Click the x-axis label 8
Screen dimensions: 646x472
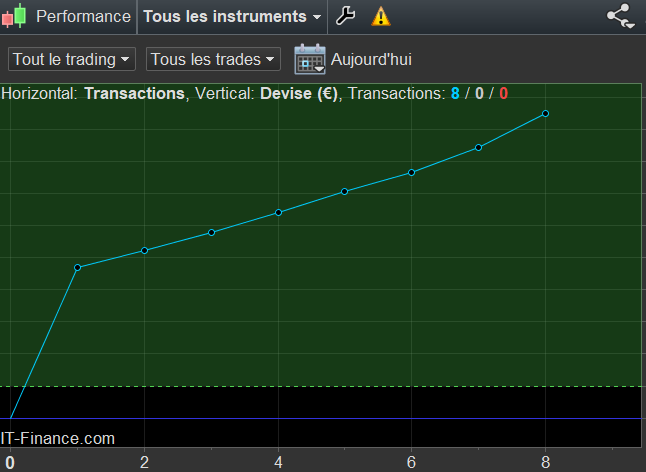click(x=545, y=463)
